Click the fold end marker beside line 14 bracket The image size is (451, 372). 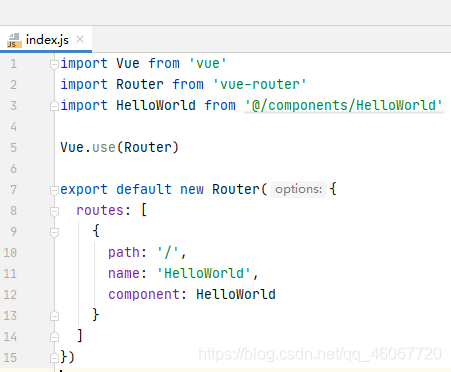click(54, 337)
